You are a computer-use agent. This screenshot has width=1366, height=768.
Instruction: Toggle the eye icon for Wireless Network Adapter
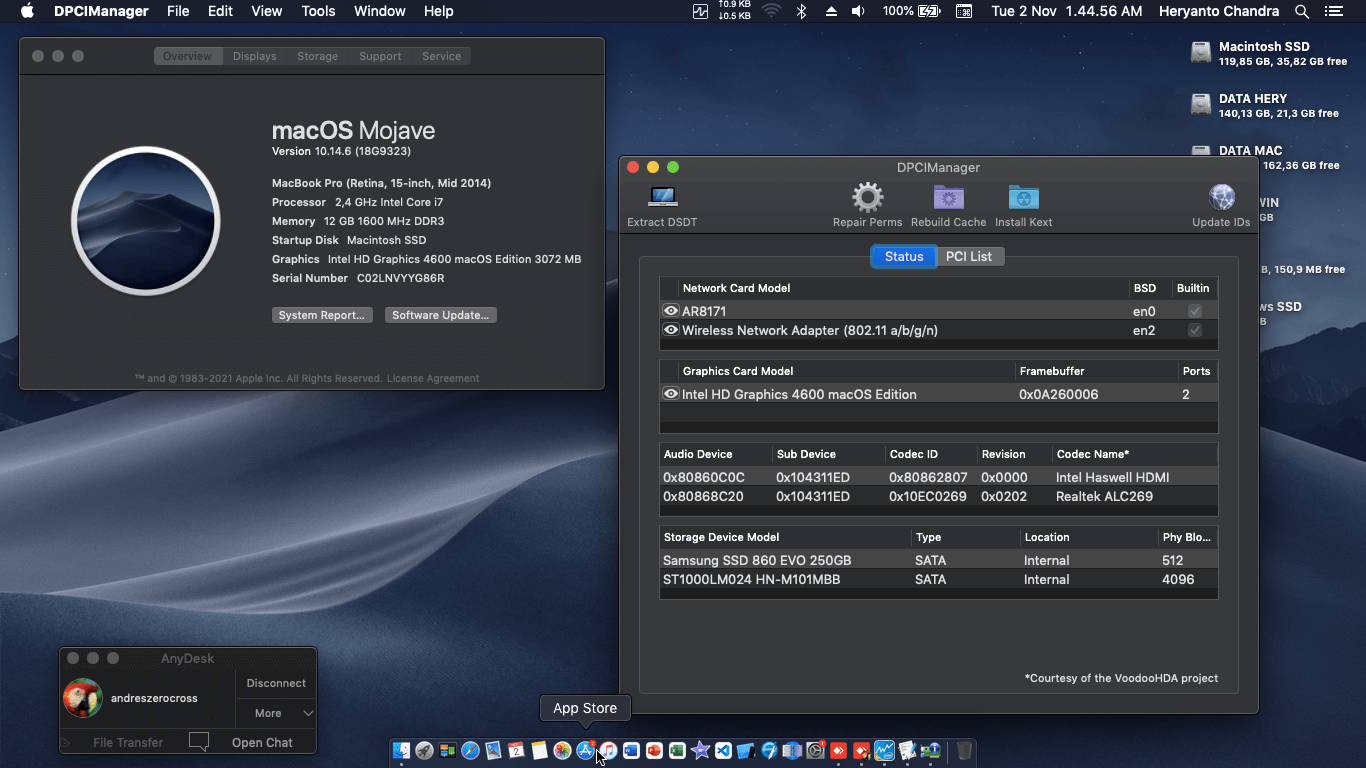pos(671,330)
